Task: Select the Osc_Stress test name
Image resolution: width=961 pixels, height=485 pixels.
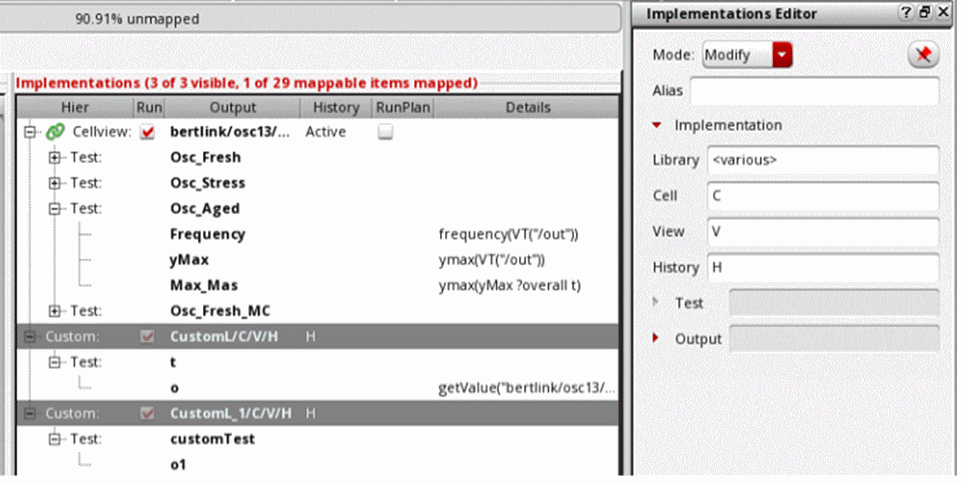Action: pyautogui.click(x=208, y=183)
